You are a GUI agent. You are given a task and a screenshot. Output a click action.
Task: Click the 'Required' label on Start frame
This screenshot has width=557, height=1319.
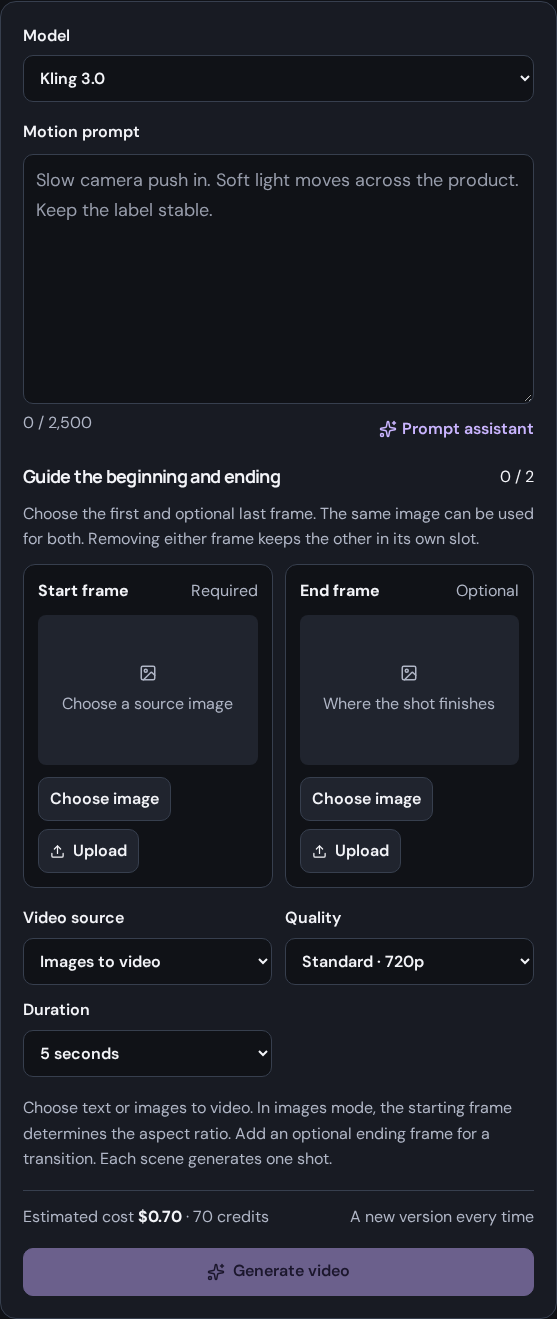pos(224,591)
